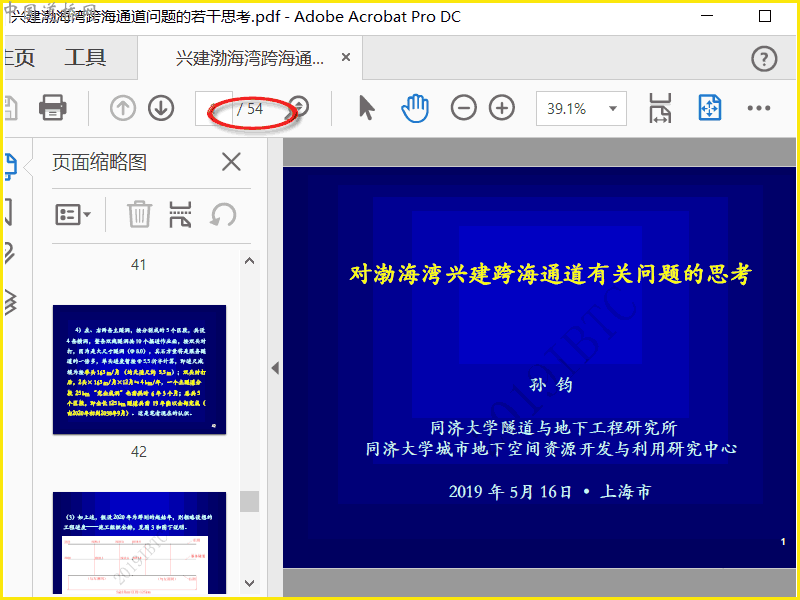This screenshot has width=800, height=600.
Task: Collapse the navigation pane with left arrow
Action: coord(276,368)
